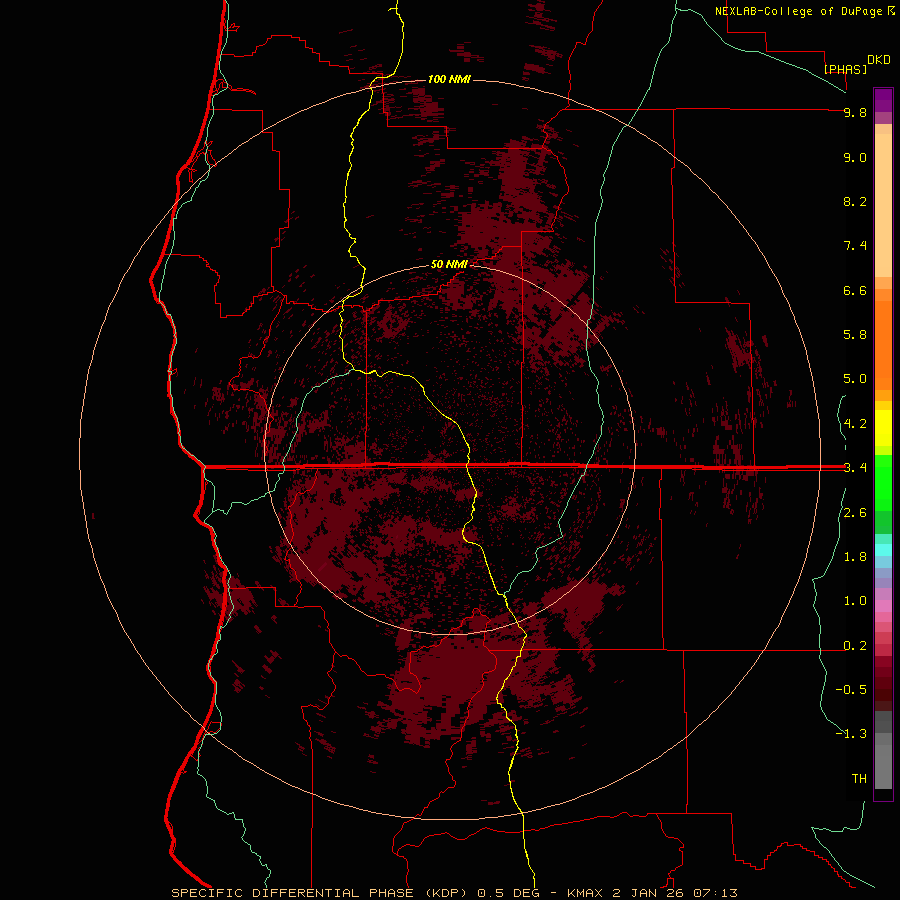
Task: Click the 100 NMI range ring label
Action: (x=449, y=79)
